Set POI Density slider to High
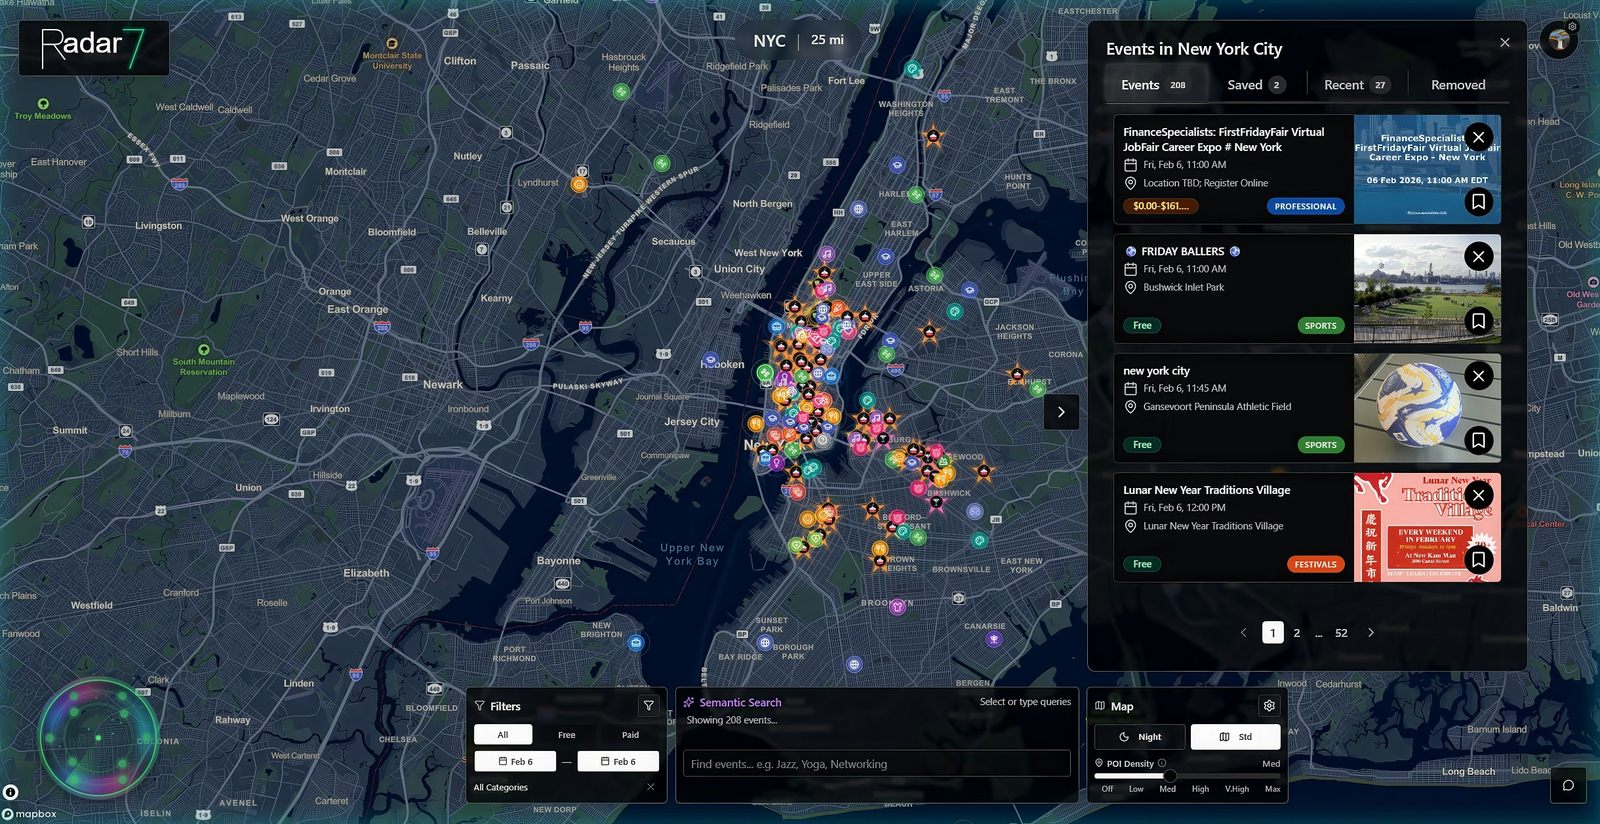Screen dimensions: 1600x824 (x=1200, y=776)
